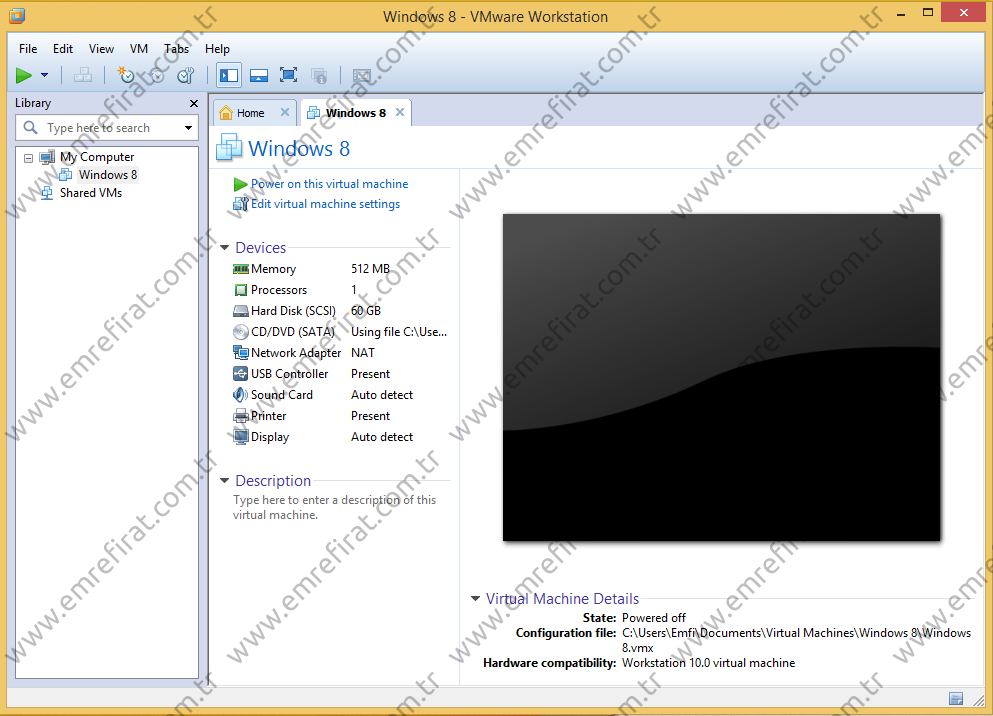993x716 pixels.
Task: Open the VM menu
Action: click(139, 48)
